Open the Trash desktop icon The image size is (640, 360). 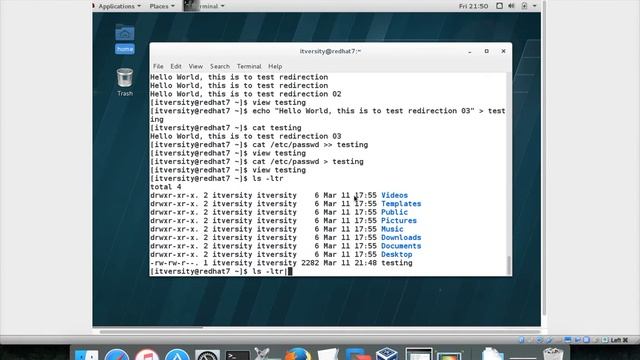(x=125, y=82)
